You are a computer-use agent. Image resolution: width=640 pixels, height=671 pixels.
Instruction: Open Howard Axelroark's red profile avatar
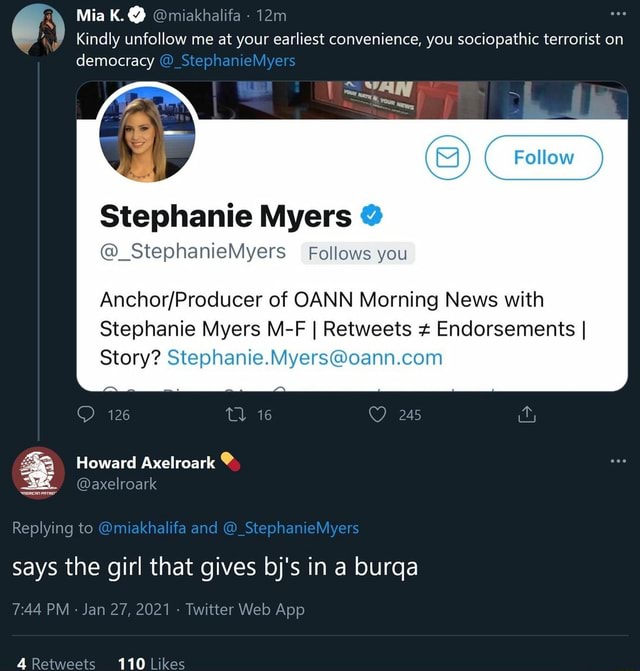tap(38, 473)
